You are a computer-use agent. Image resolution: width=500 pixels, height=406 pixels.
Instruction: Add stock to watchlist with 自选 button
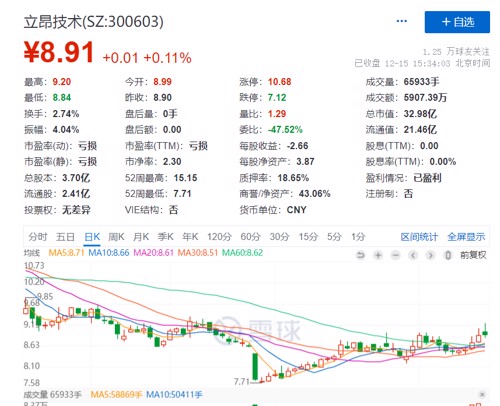pos(457,22)
